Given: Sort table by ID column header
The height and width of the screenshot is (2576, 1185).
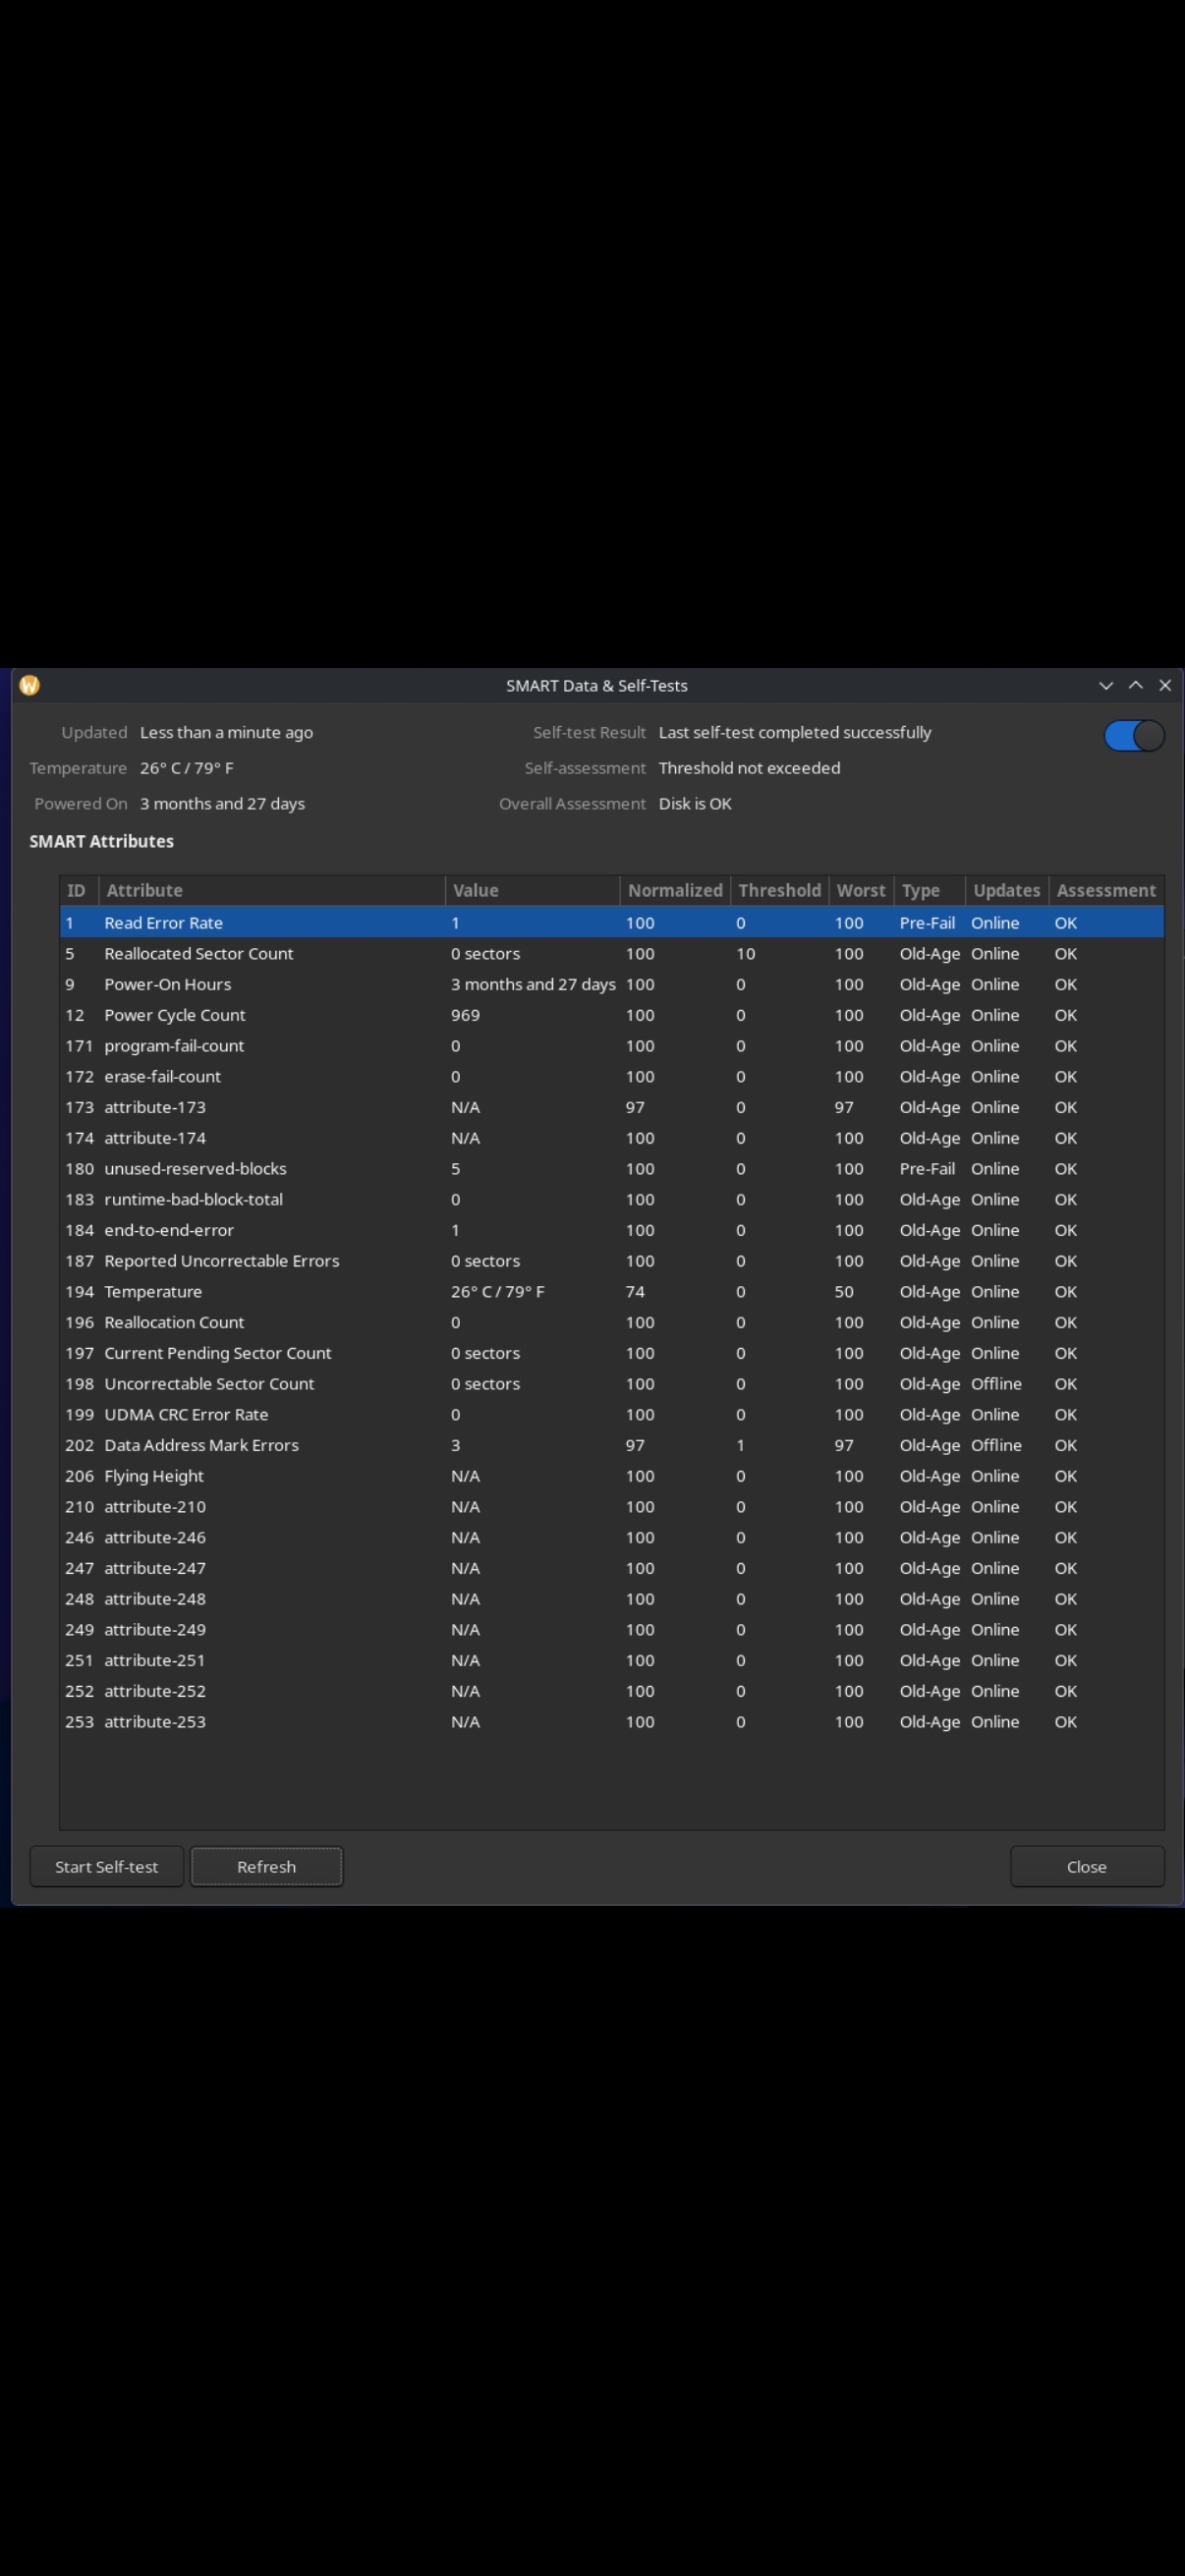Looking at the screenshot, I should click(x=77, y=890).
